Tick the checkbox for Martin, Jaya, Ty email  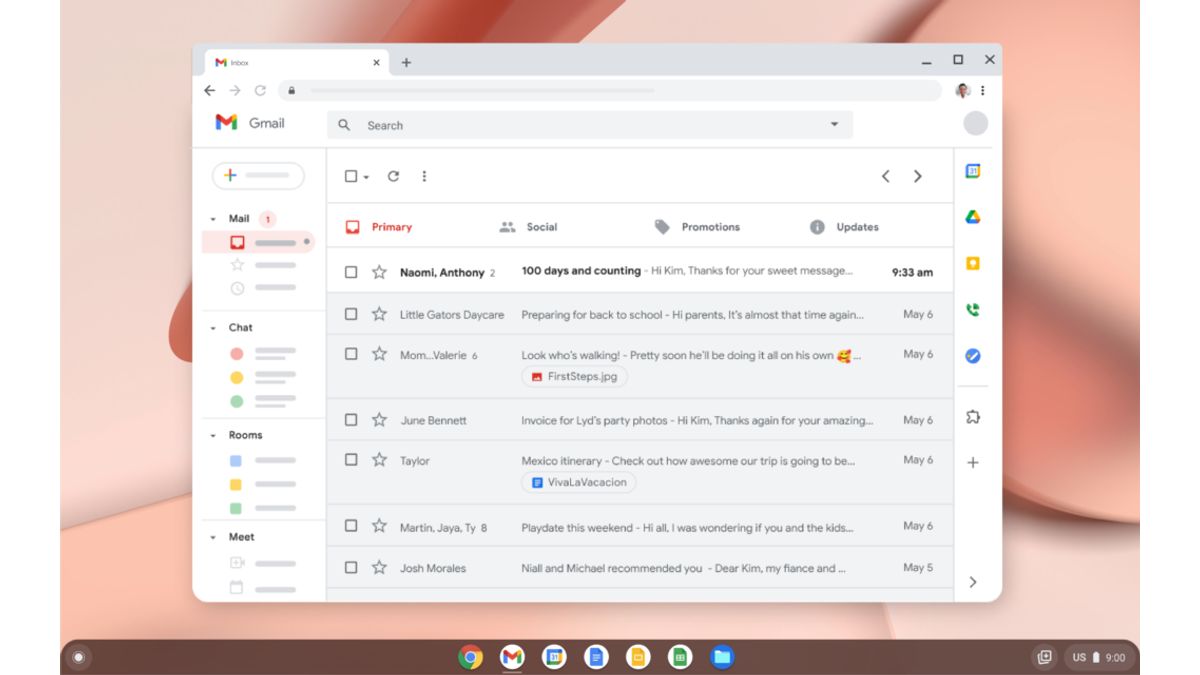(x=351, y=526)
